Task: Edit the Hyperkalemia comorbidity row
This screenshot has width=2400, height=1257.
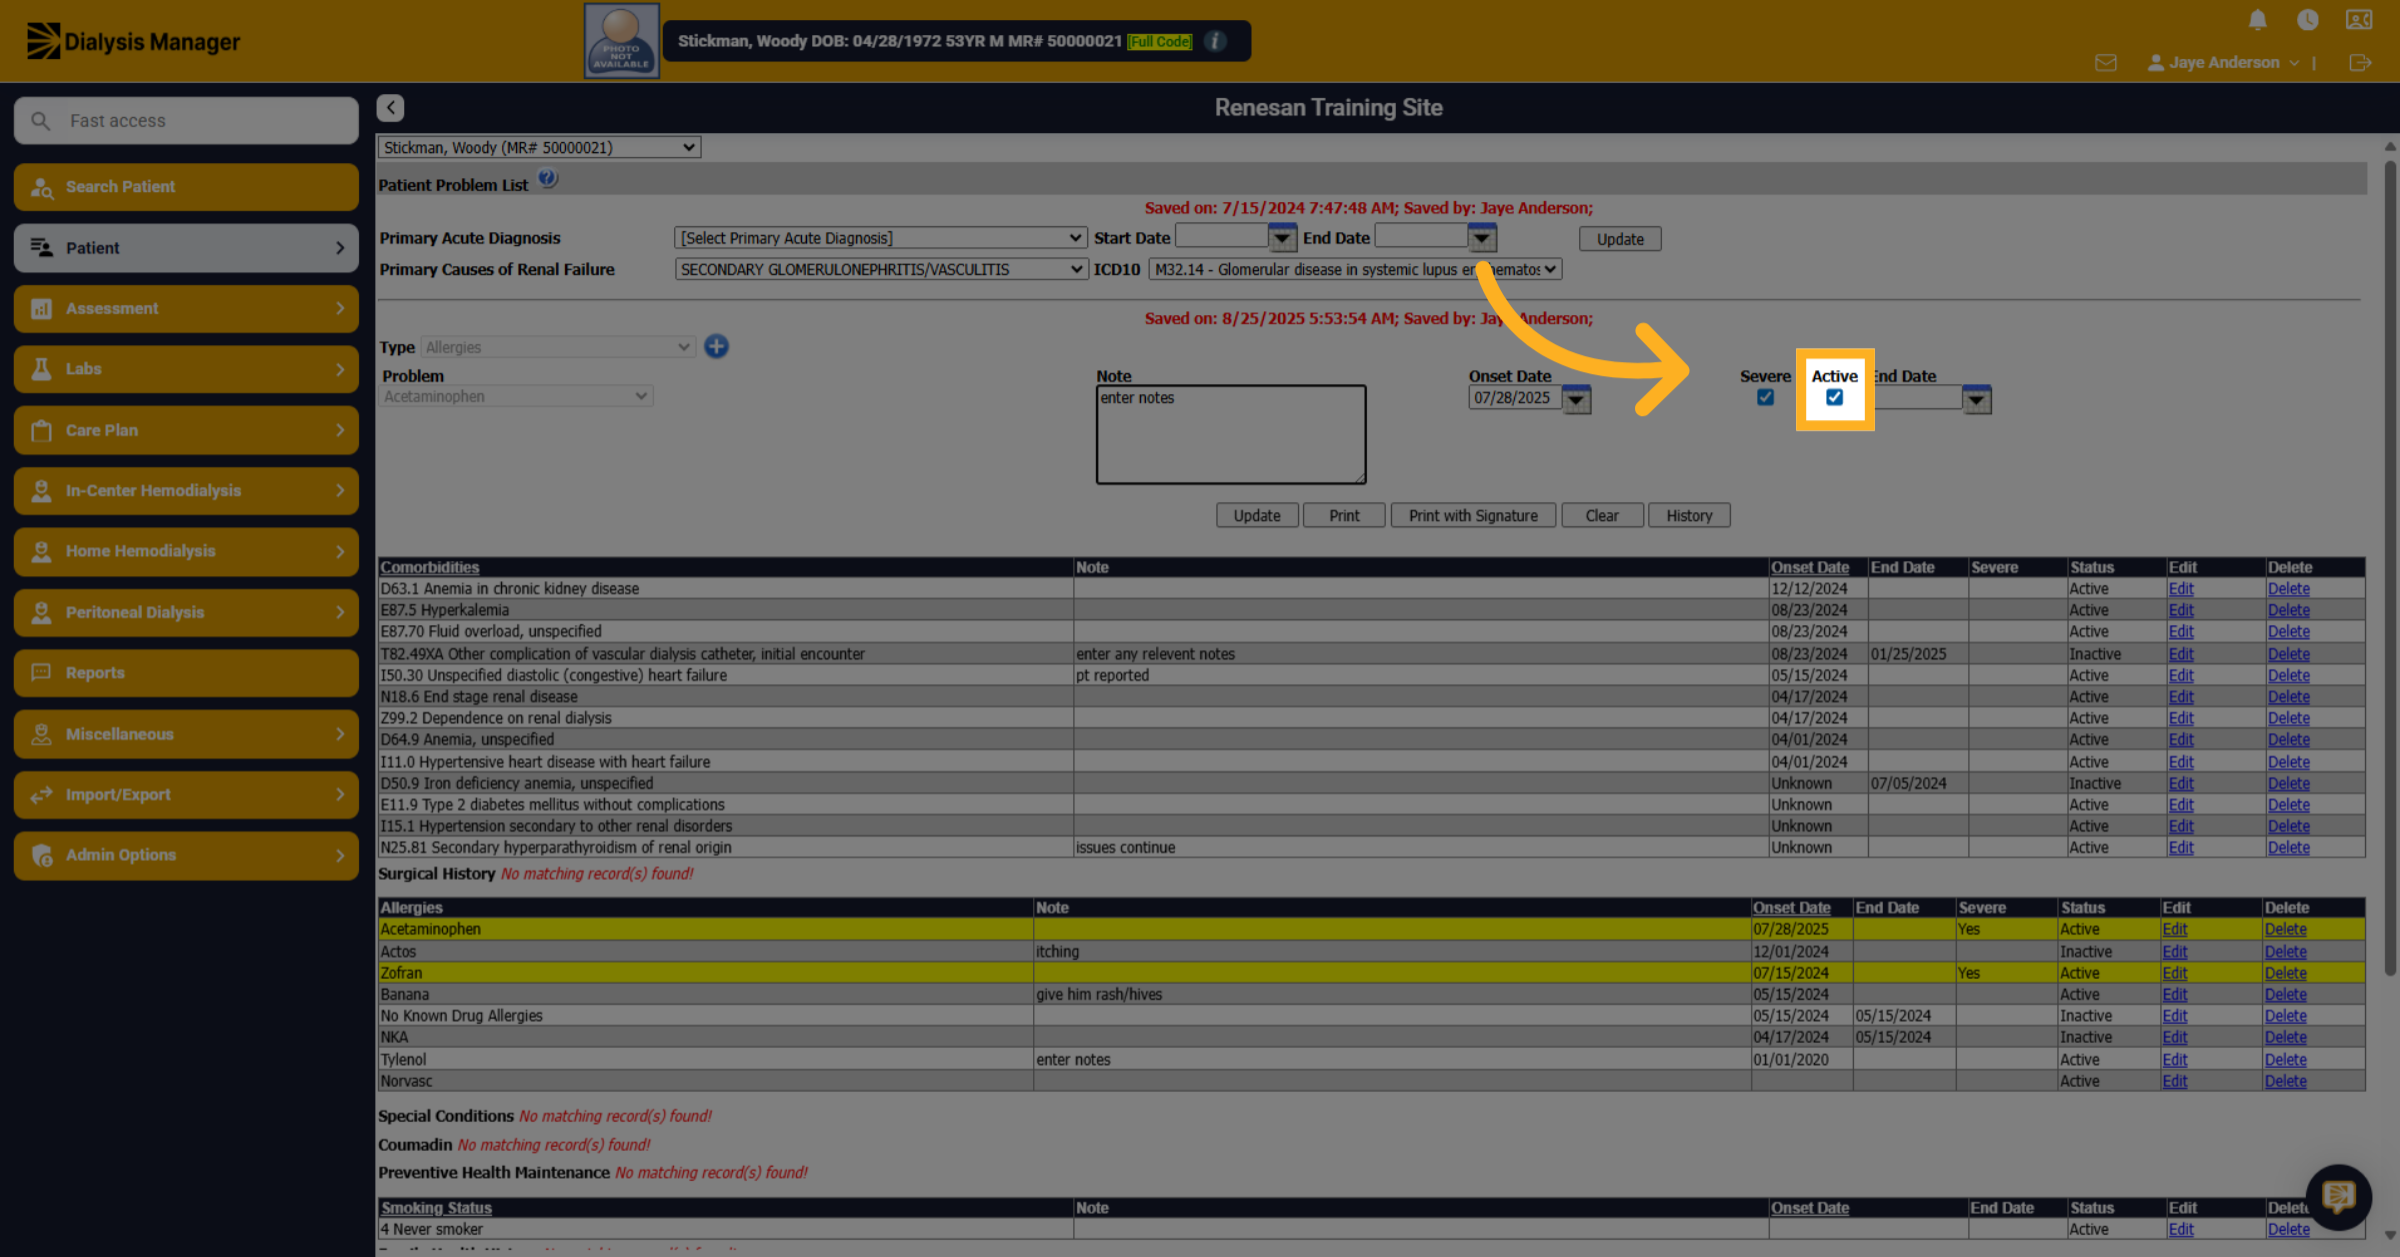Action: pyautogui.click(x=2180, y=610)
